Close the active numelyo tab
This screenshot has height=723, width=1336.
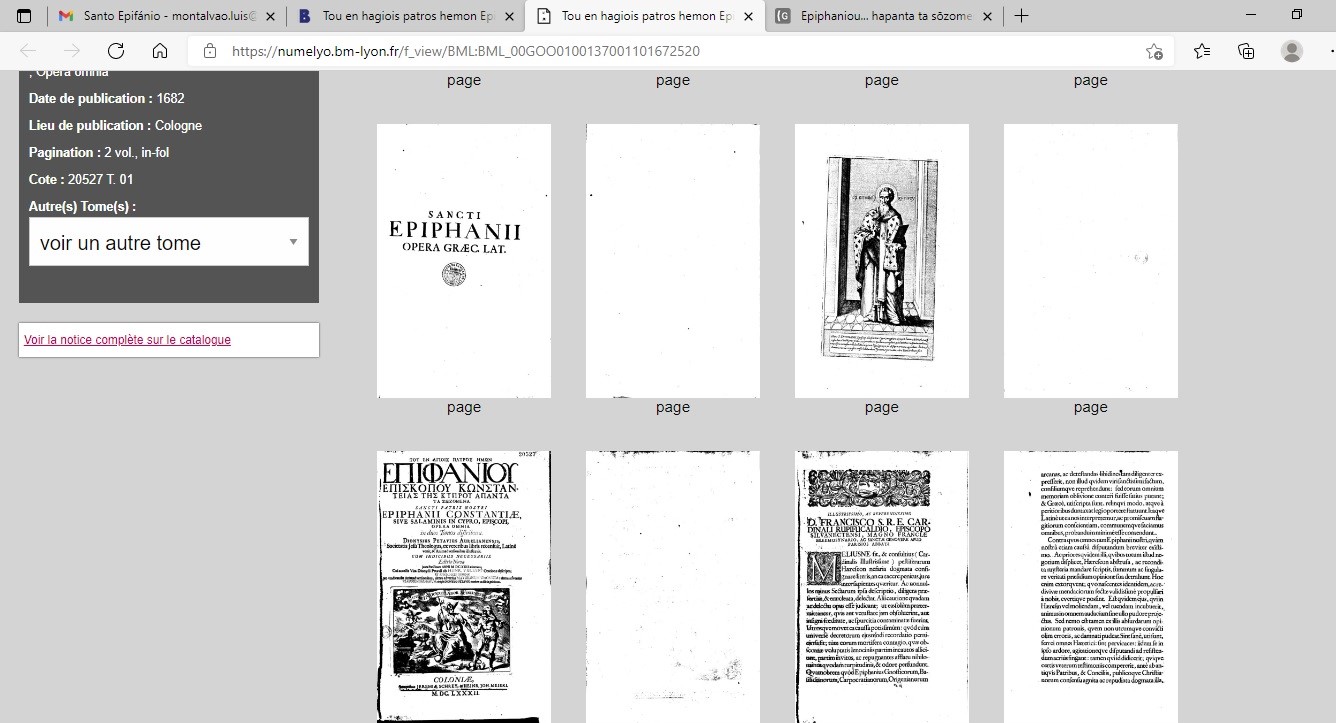(x=749, y=16)
